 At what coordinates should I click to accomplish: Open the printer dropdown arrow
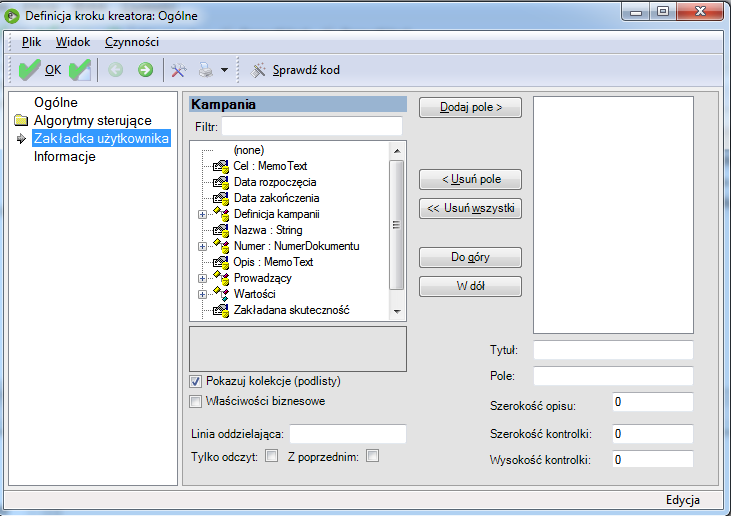tap(224, 70)
